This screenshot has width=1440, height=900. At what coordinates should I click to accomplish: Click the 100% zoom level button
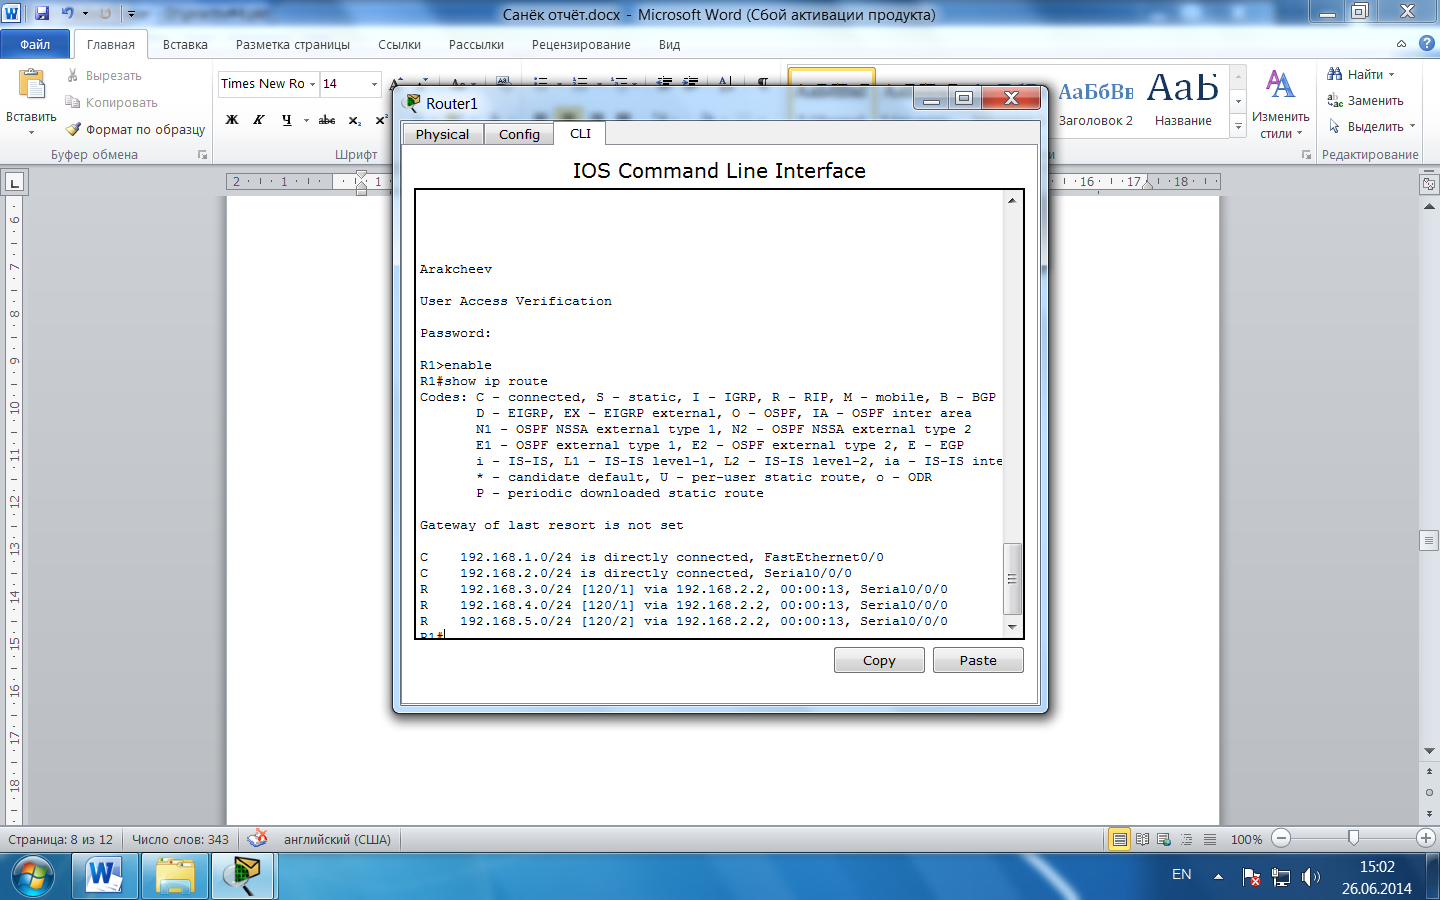click(x=1246, y=839)
